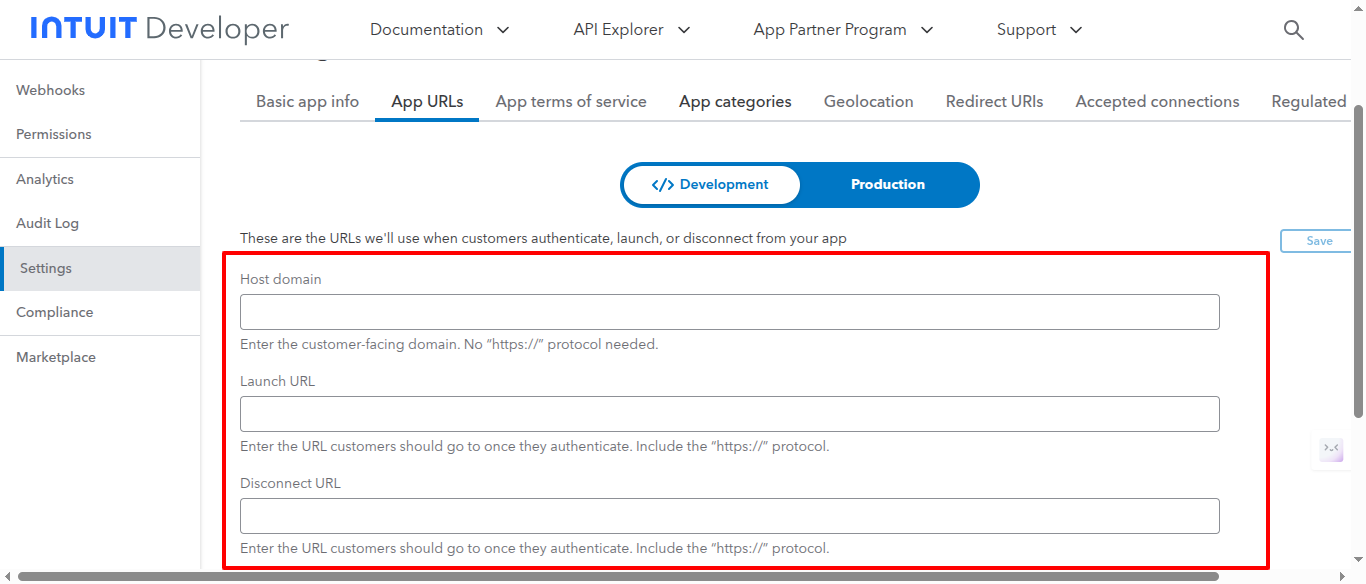Screen dimensions: 1366x584
Task: Click into the Launch URL field
Action: [x=729, y=414]
